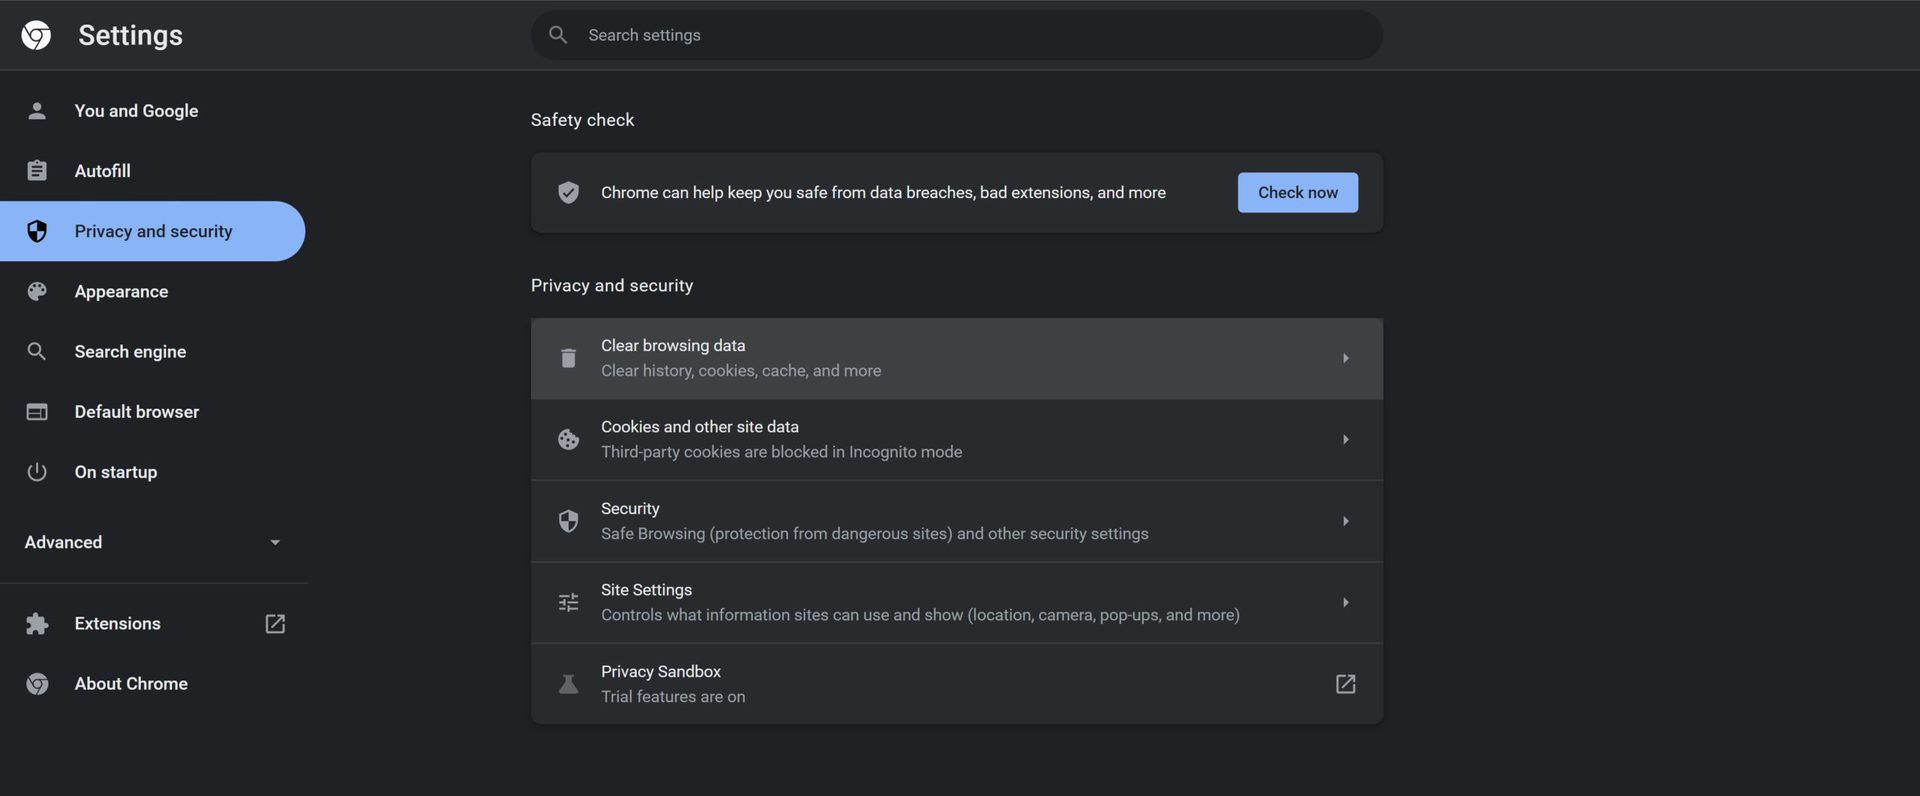Viewport: 1920px width, 796px height.
Task: Click the cookie icon in Cookies row
Action: point(568,440)
